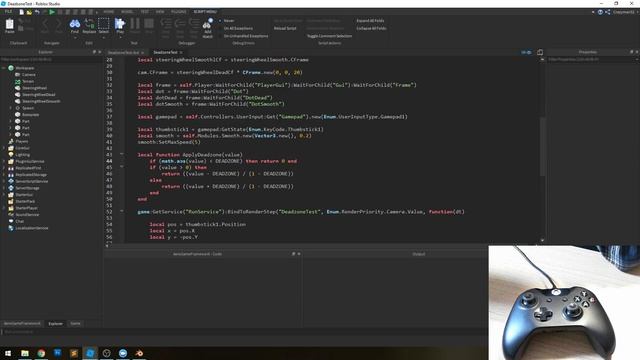Click Reload Script
This screenshot has height=360, width=640.
tap(285, 28)
